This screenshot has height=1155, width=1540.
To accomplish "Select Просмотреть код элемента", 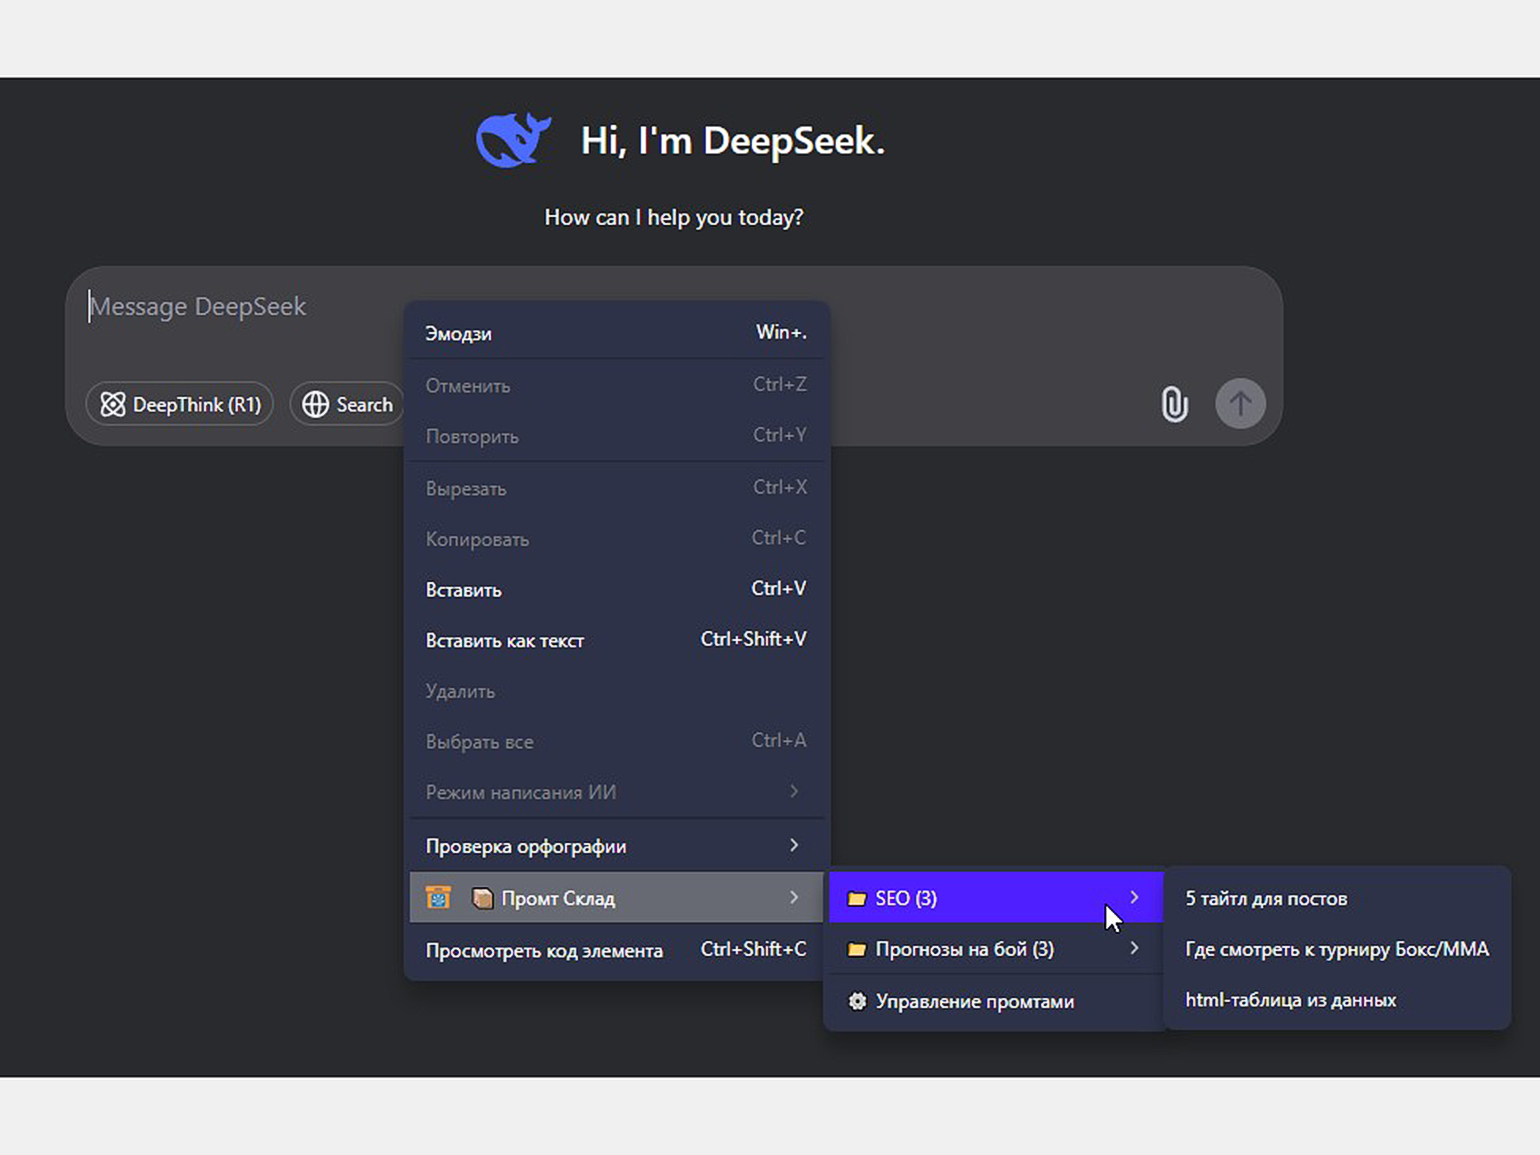I will [616, 950].
